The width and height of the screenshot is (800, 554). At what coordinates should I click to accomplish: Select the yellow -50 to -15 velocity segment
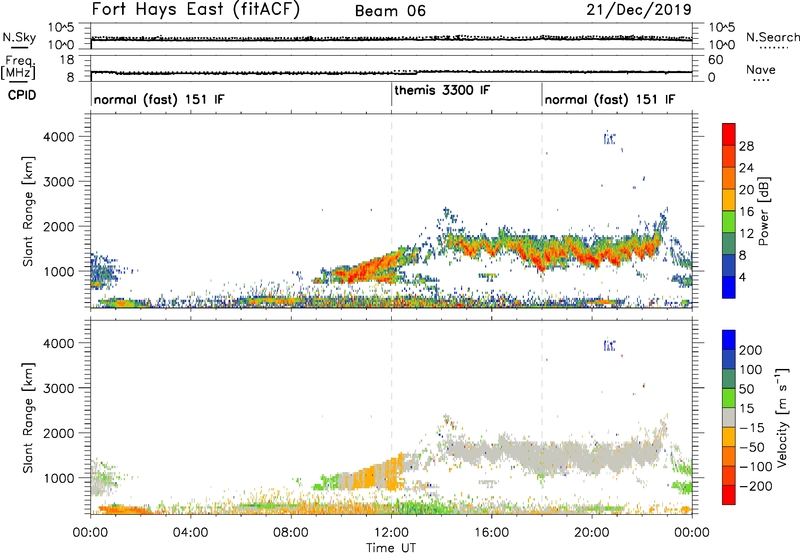tap(729, 437)
